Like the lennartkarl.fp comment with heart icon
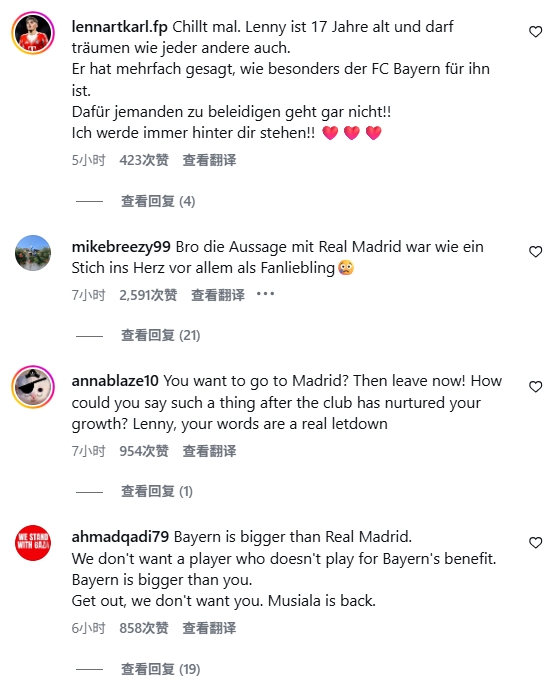This screenshot has width=557, height=687. (x=535, y=32)
